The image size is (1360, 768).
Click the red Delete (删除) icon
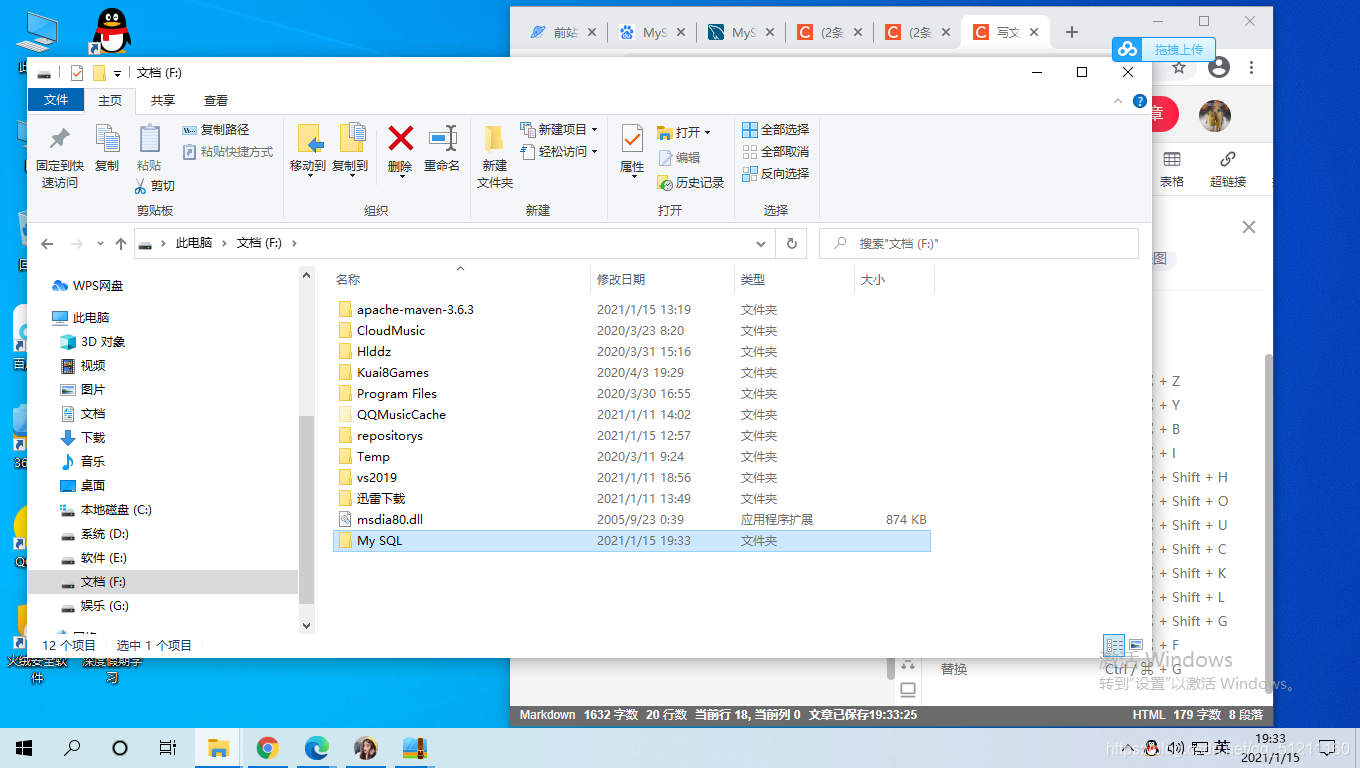point(400,138)
